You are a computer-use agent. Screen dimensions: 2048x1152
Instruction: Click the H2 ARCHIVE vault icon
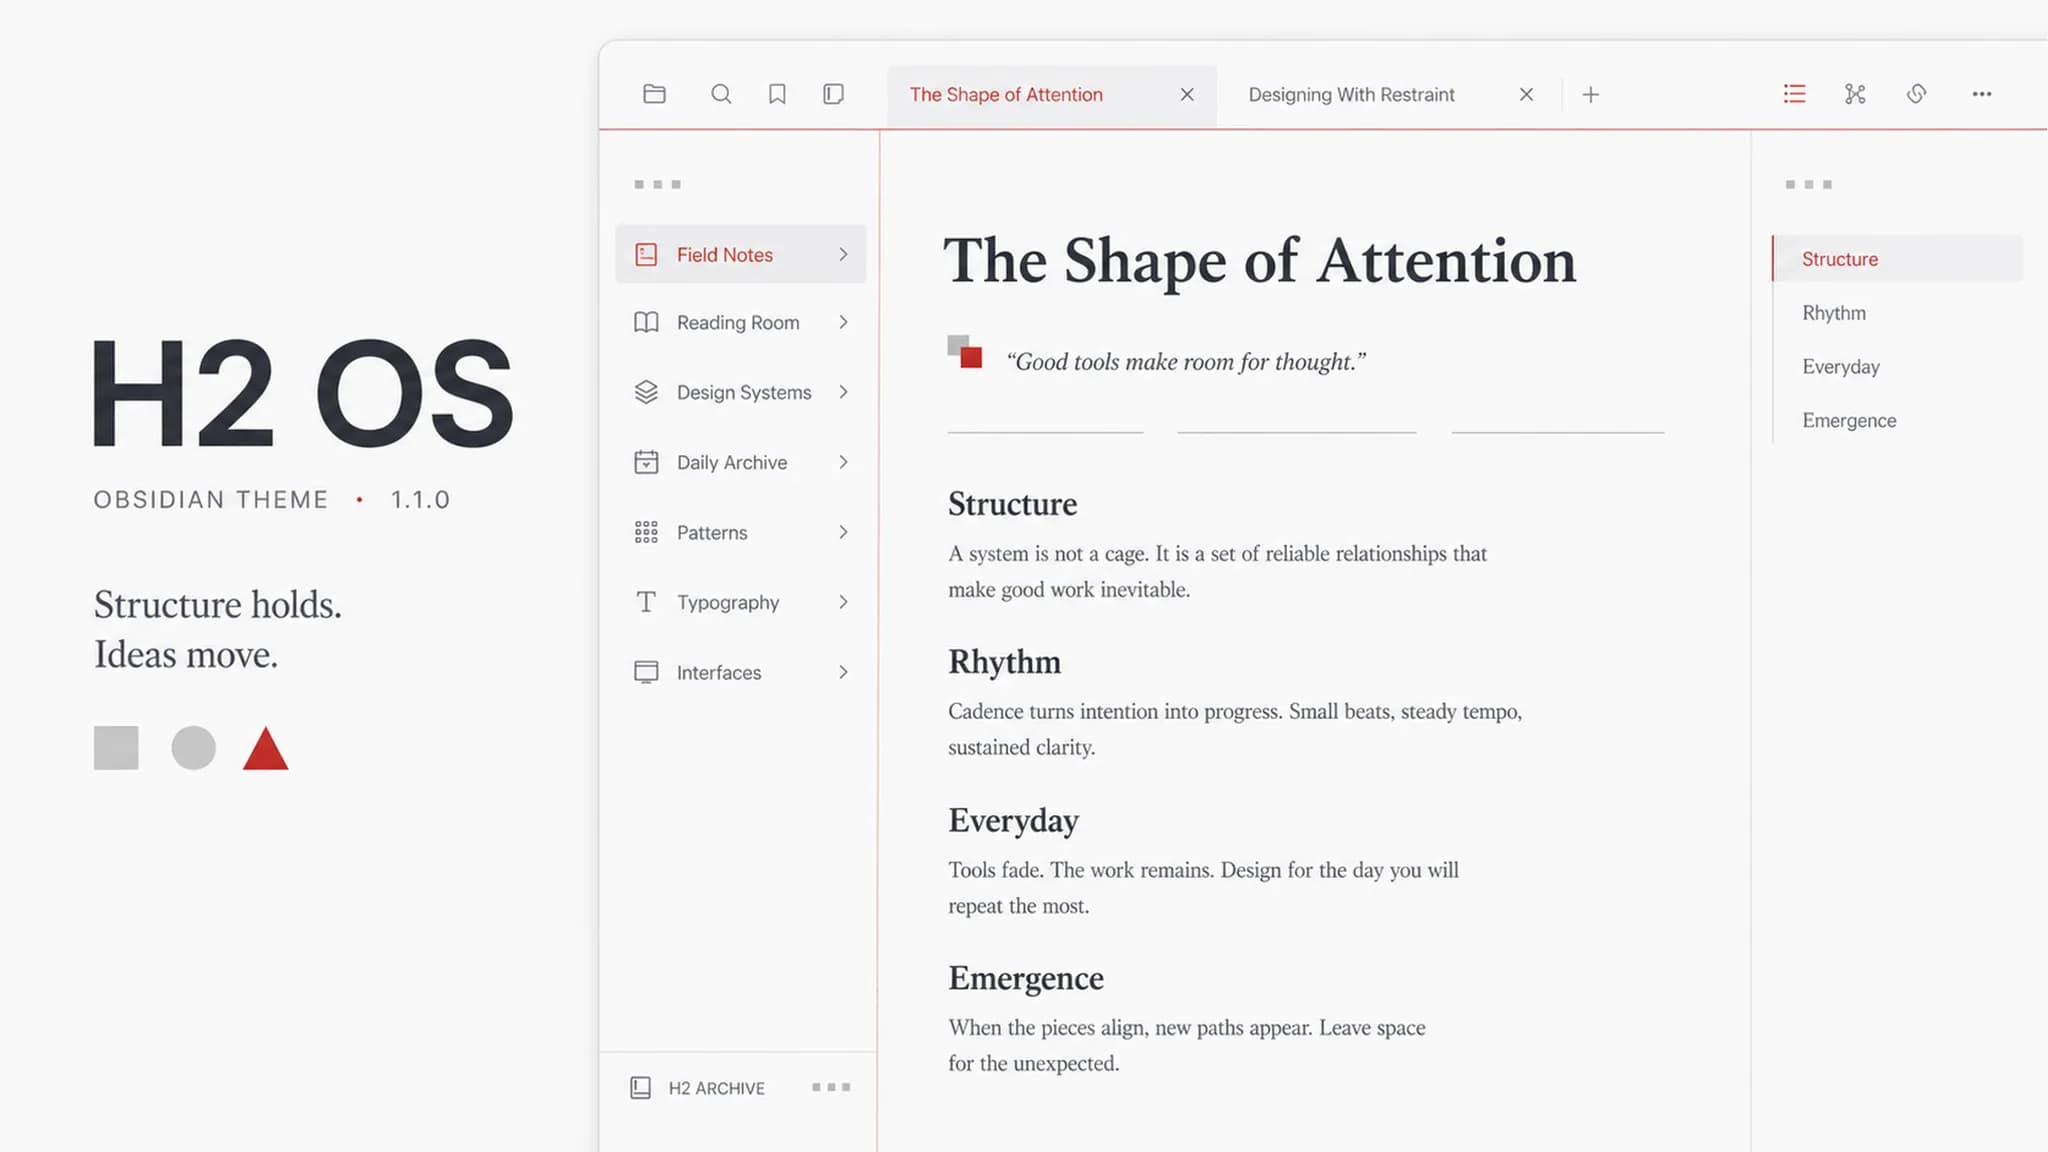click(641, 1088)
